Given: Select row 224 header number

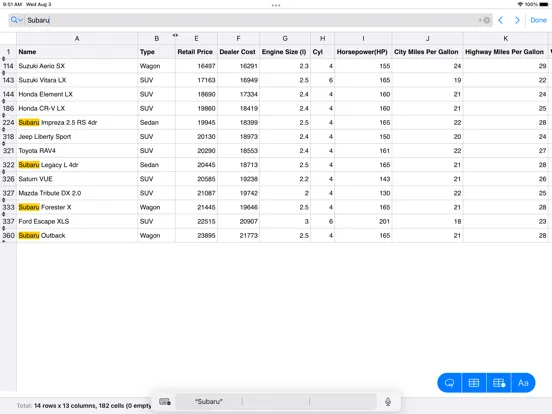Looking at the screenshot, I should [x=8, y=123].
